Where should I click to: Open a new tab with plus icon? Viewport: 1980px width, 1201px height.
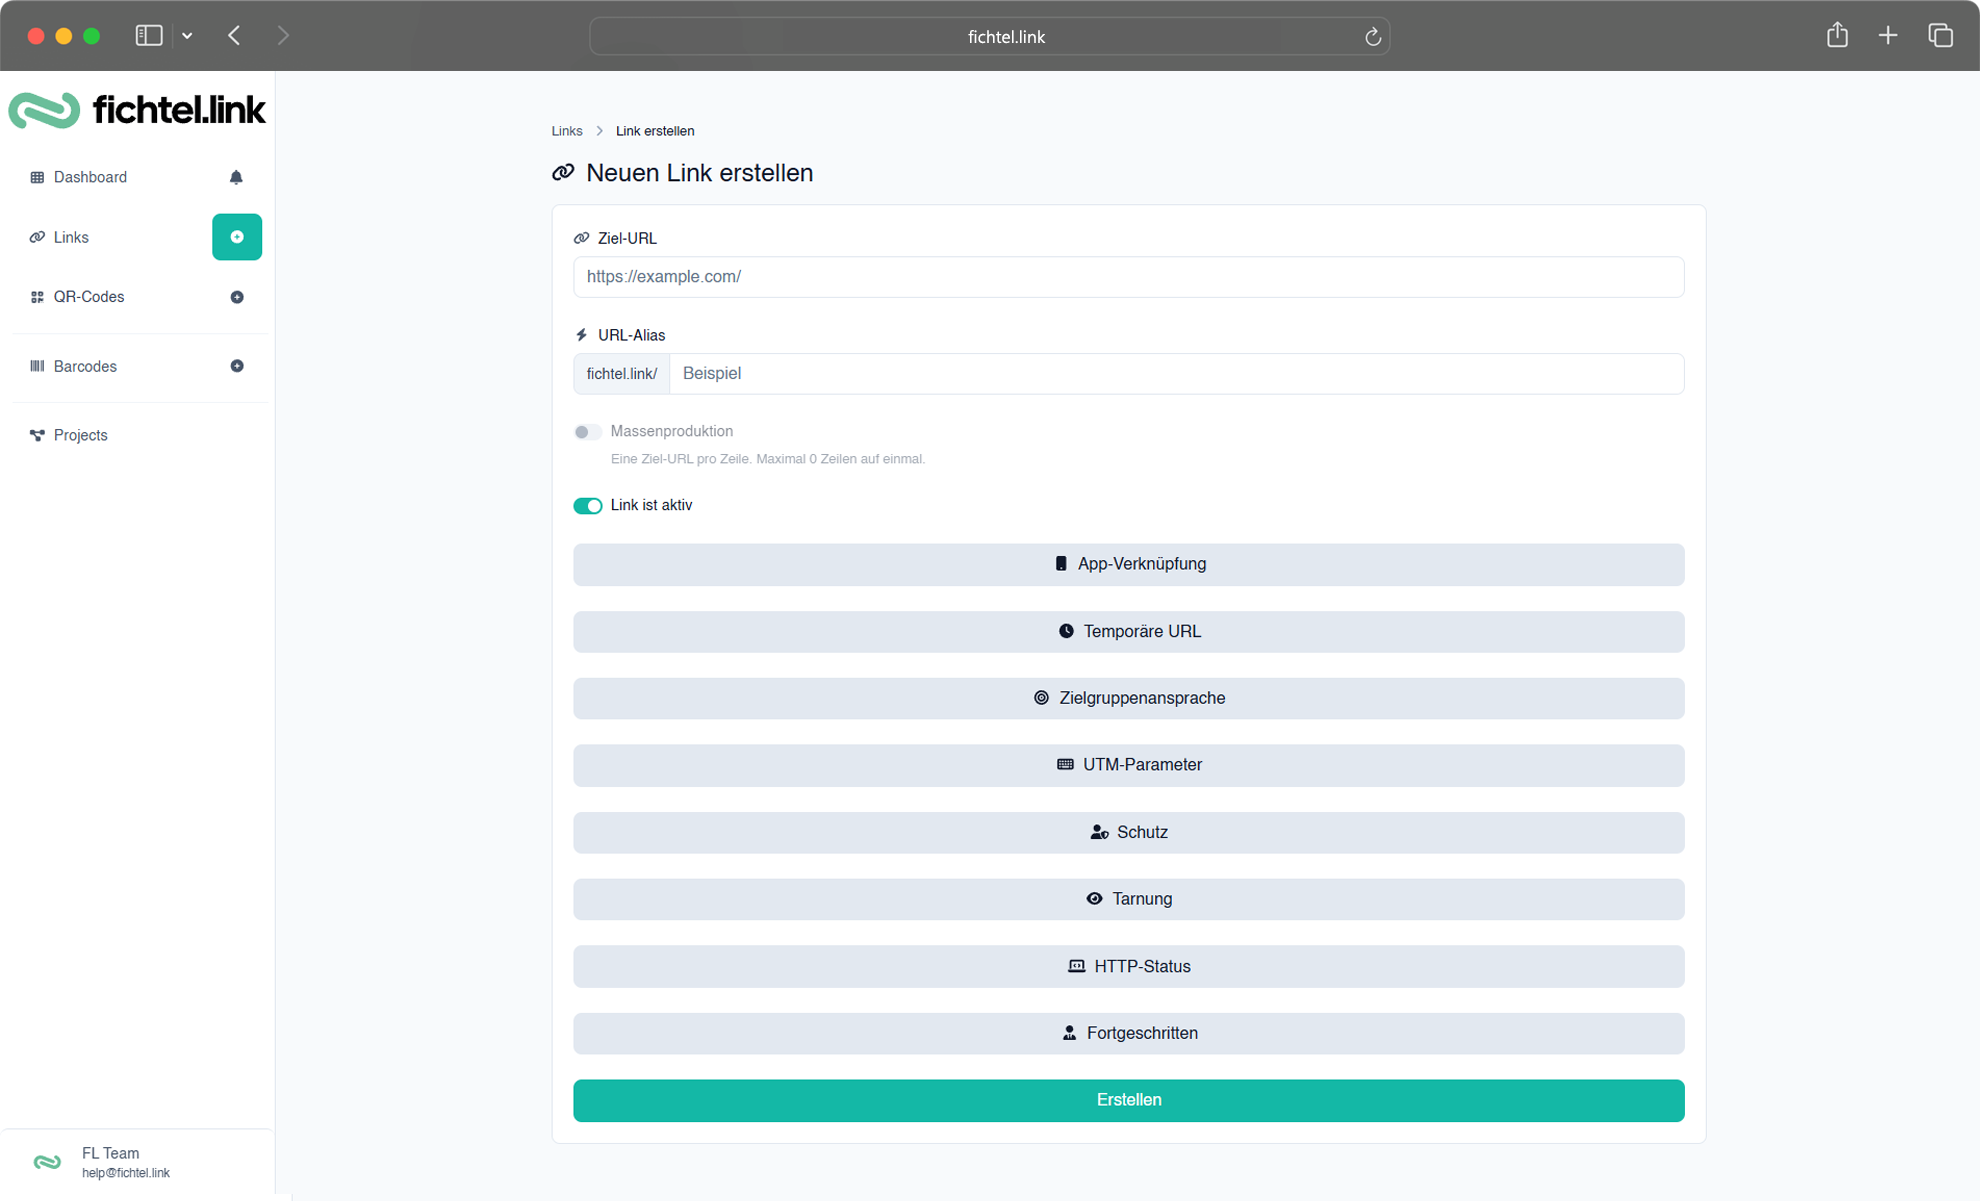point(1888,36)
